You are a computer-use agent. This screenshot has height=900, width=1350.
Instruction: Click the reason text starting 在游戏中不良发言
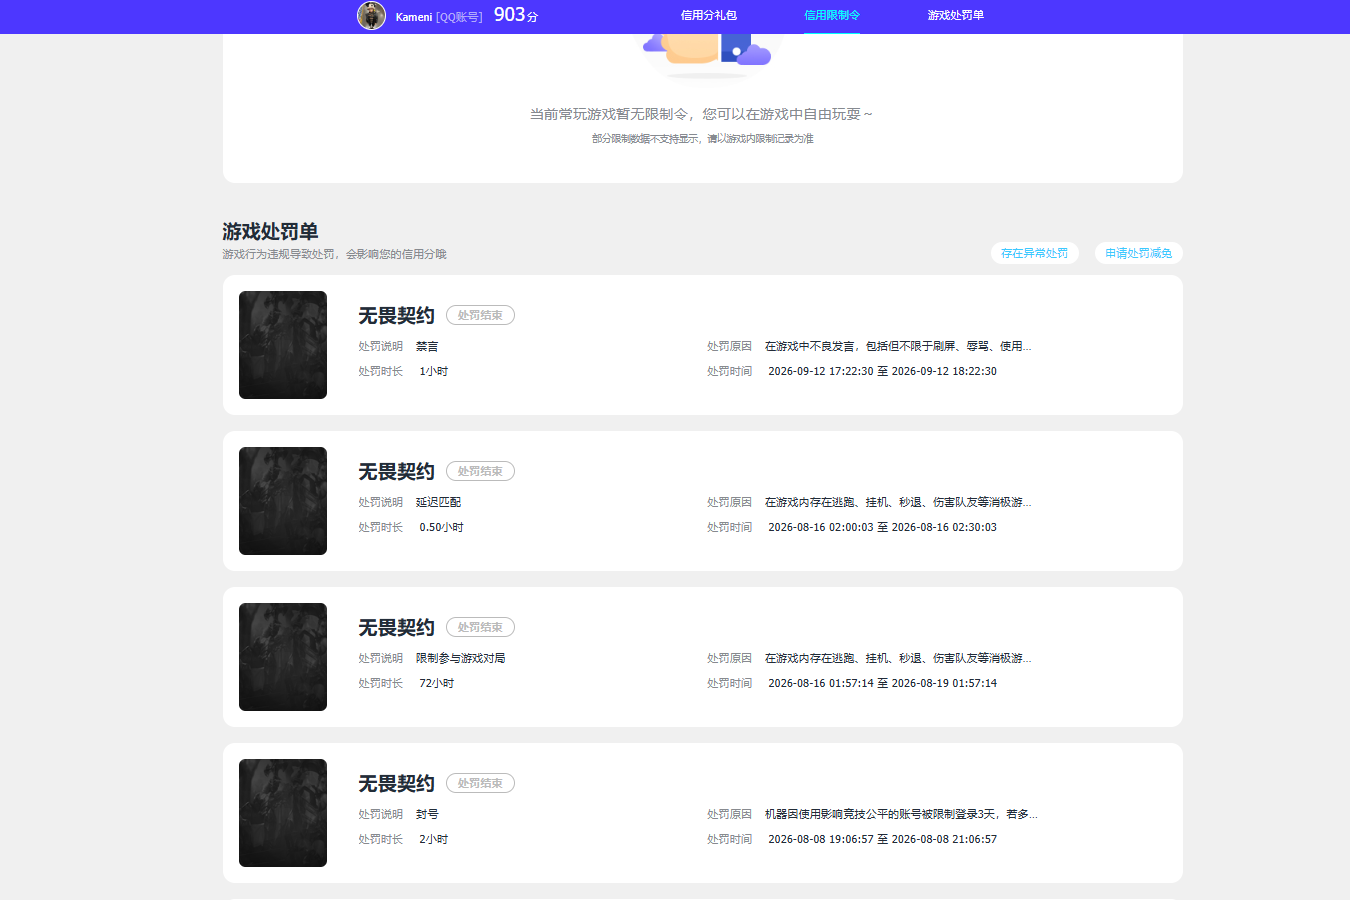point(898,346)
